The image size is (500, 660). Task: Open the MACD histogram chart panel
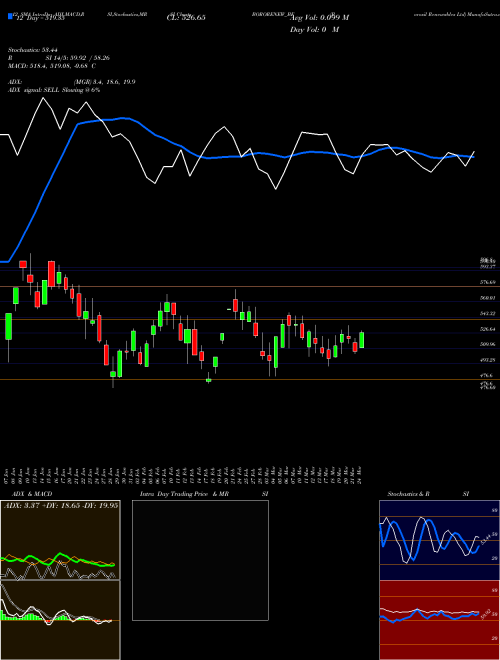[60, 620]
